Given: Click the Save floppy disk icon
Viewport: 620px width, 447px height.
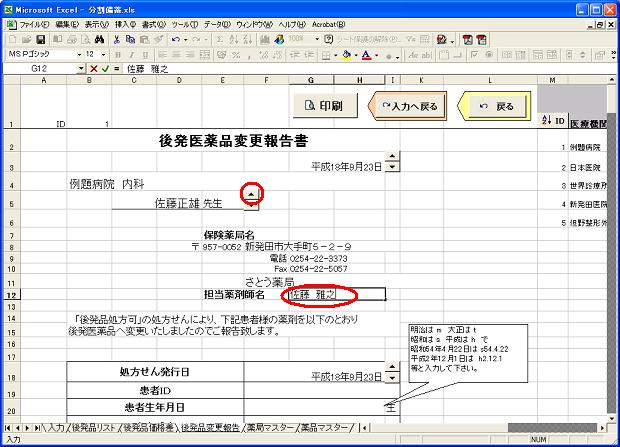Looking at the screenshot, I should [x=43, y=39].
